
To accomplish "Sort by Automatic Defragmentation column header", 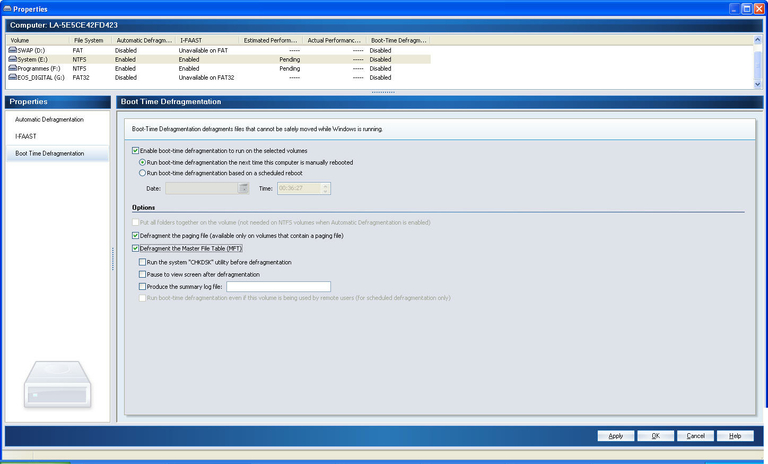I will click(144, 40).
